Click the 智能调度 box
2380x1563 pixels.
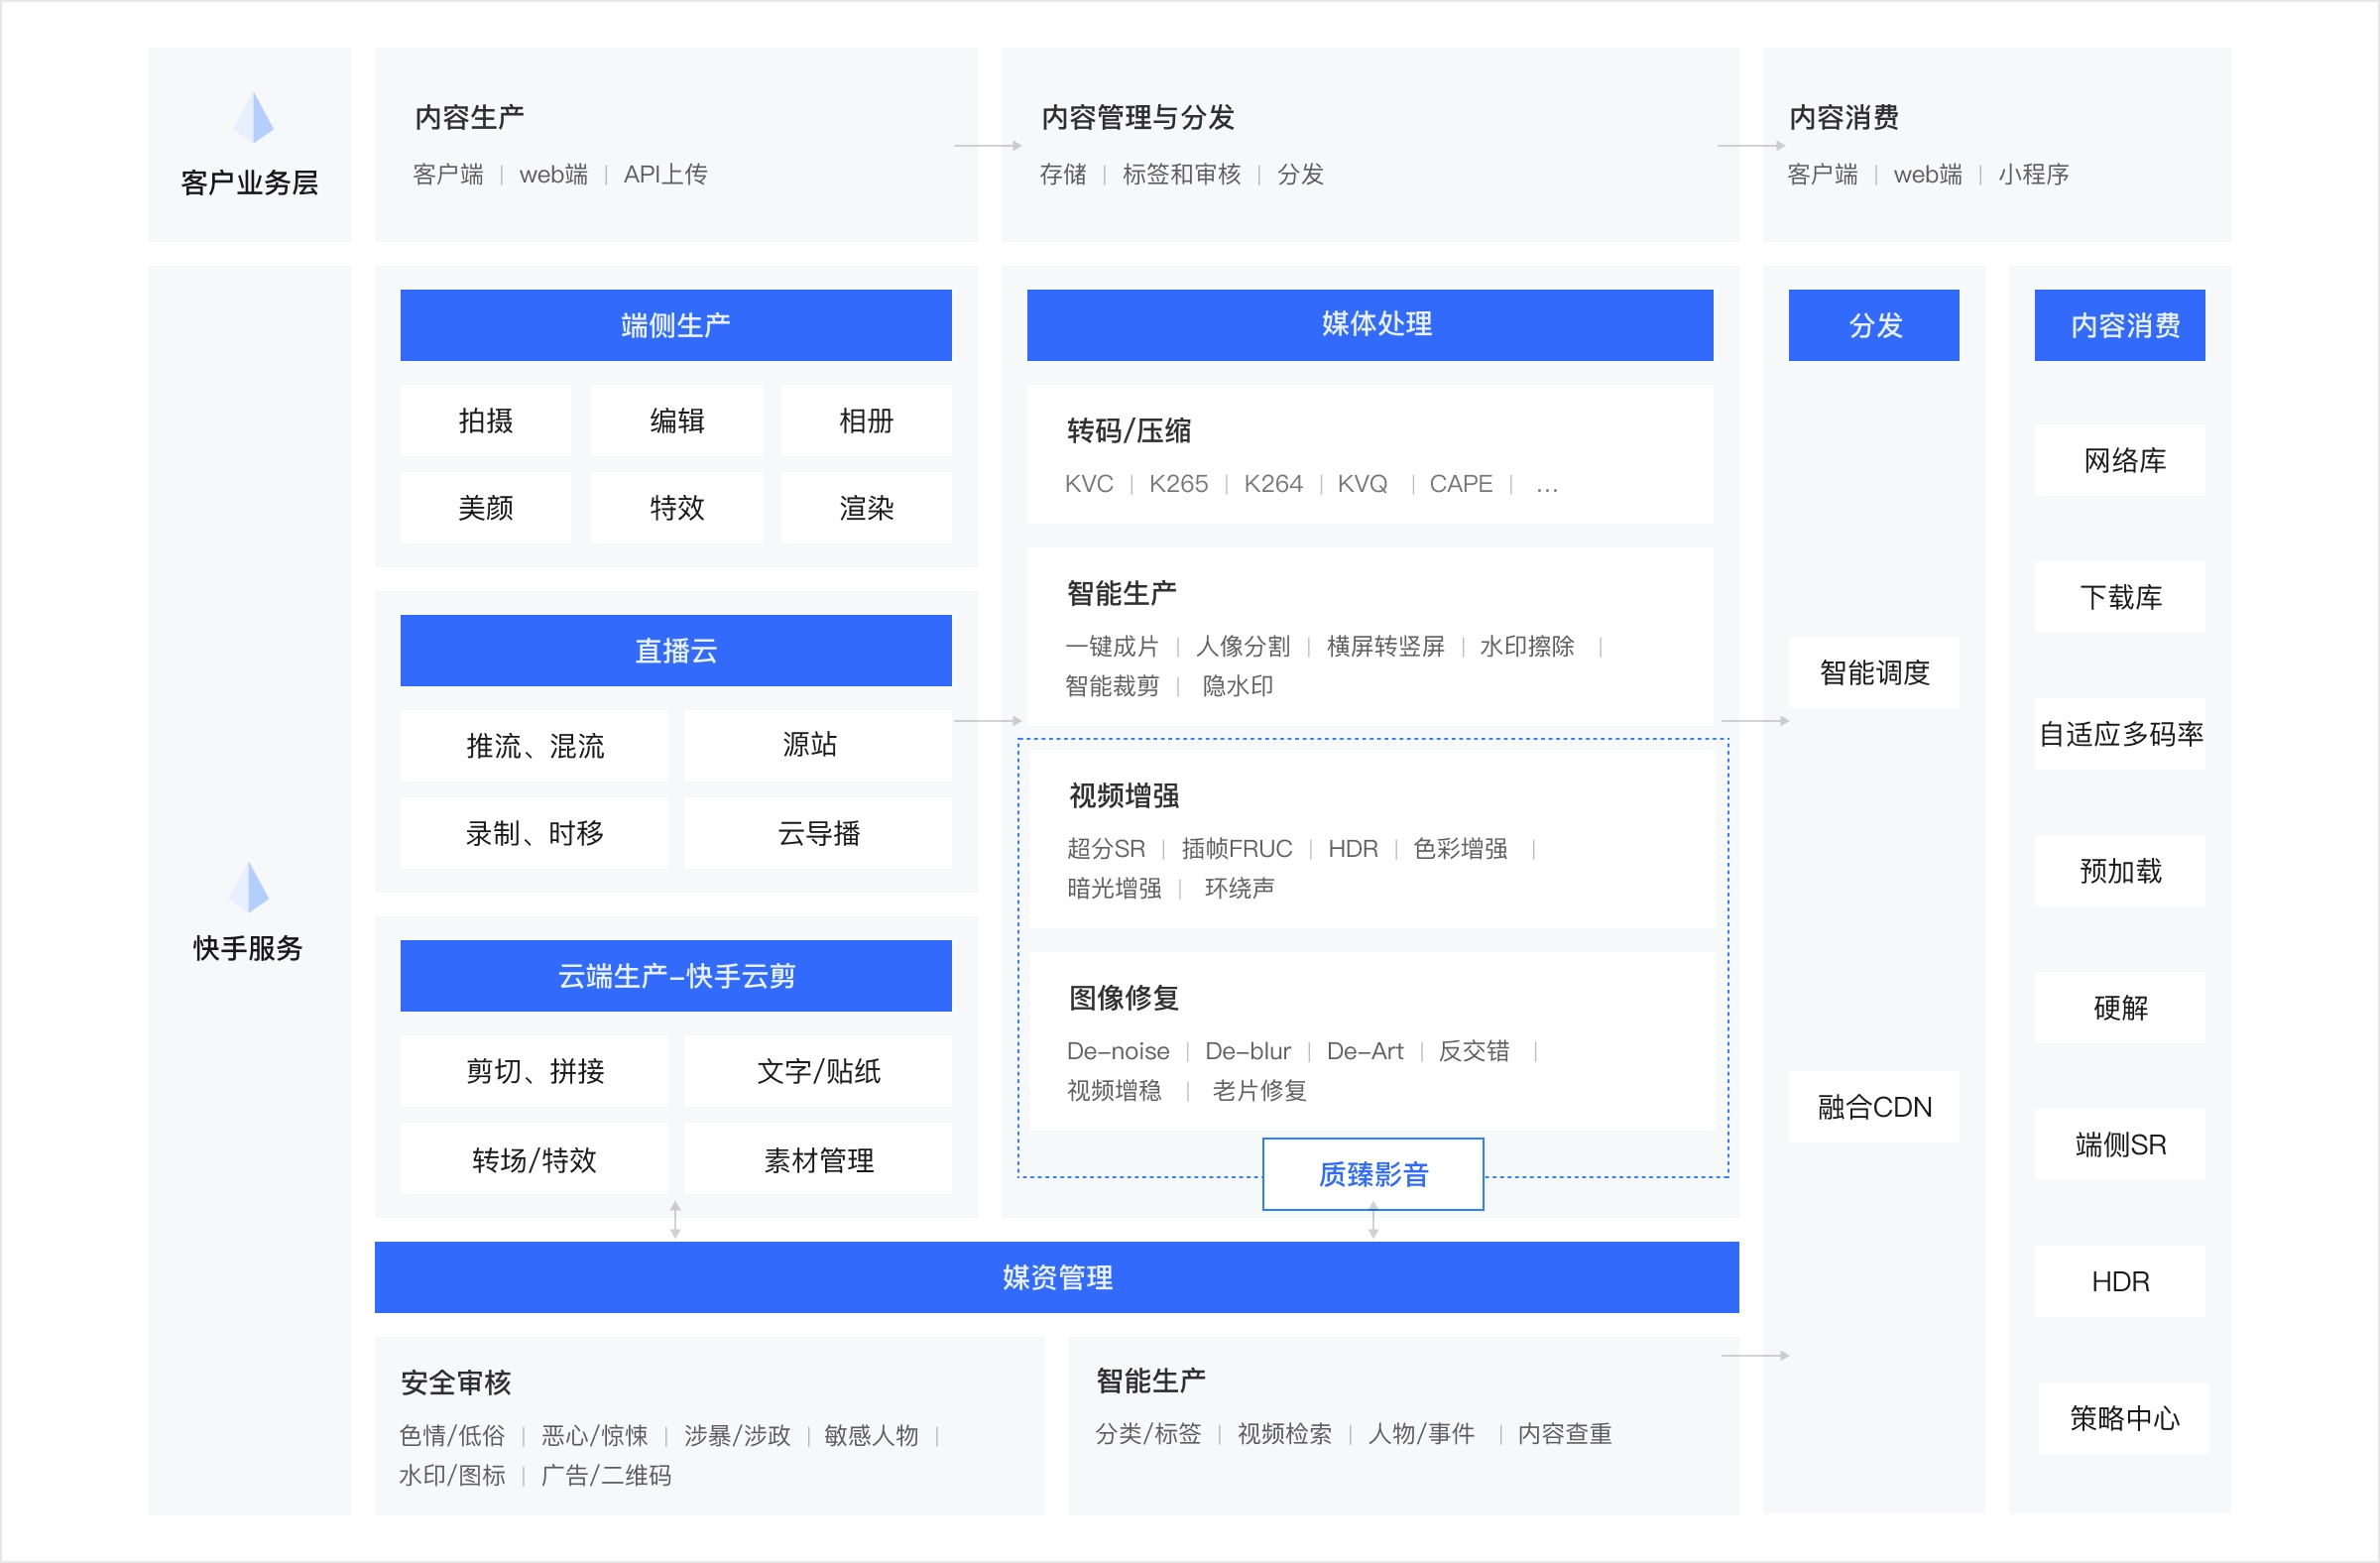coord(1874,672)
